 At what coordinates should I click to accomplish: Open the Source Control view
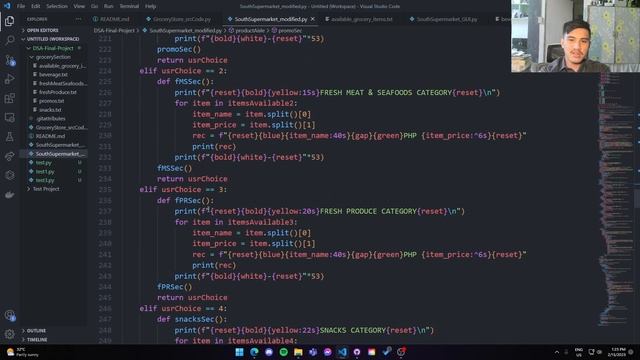[x=9, y=60]
